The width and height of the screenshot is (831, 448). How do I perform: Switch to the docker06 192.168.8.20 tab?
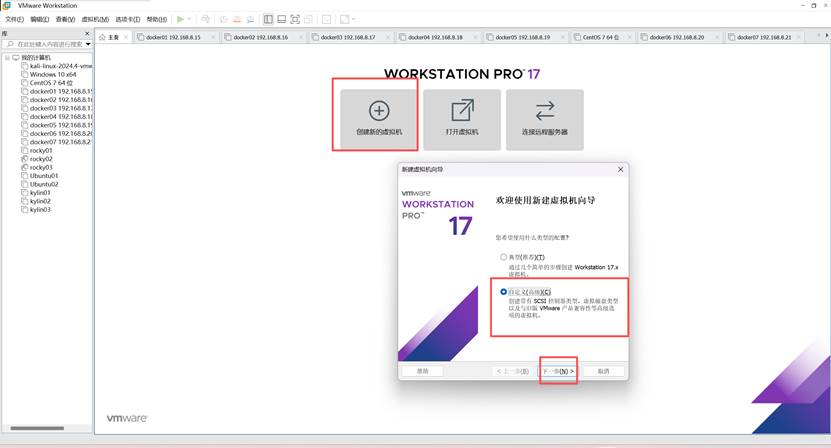(677, 37)
